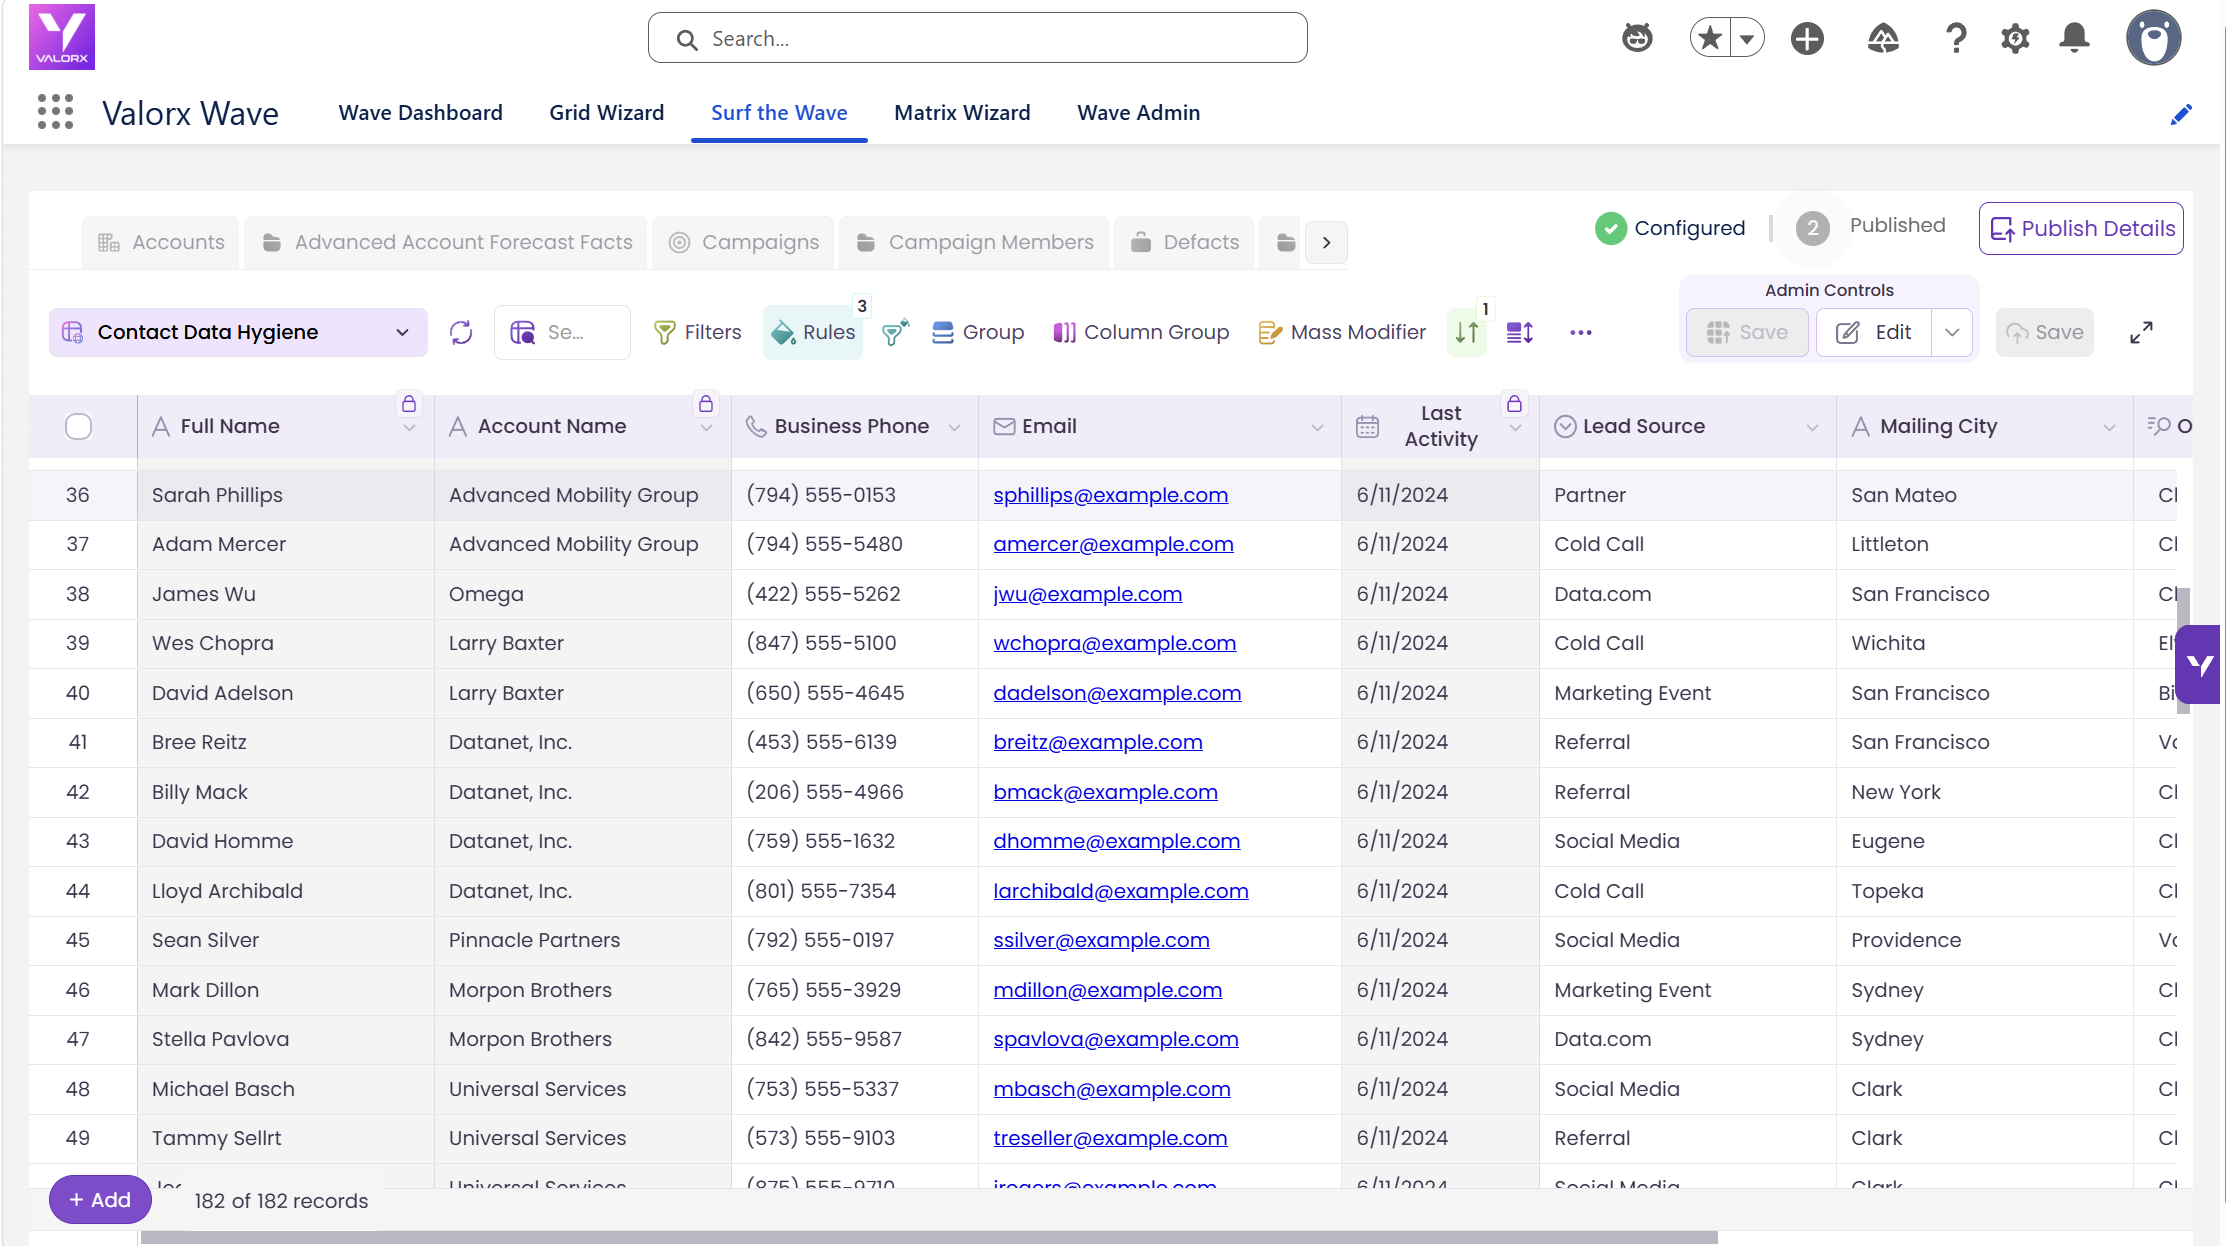Open the Business Phone column menu chevron

(x=954, y=428)
